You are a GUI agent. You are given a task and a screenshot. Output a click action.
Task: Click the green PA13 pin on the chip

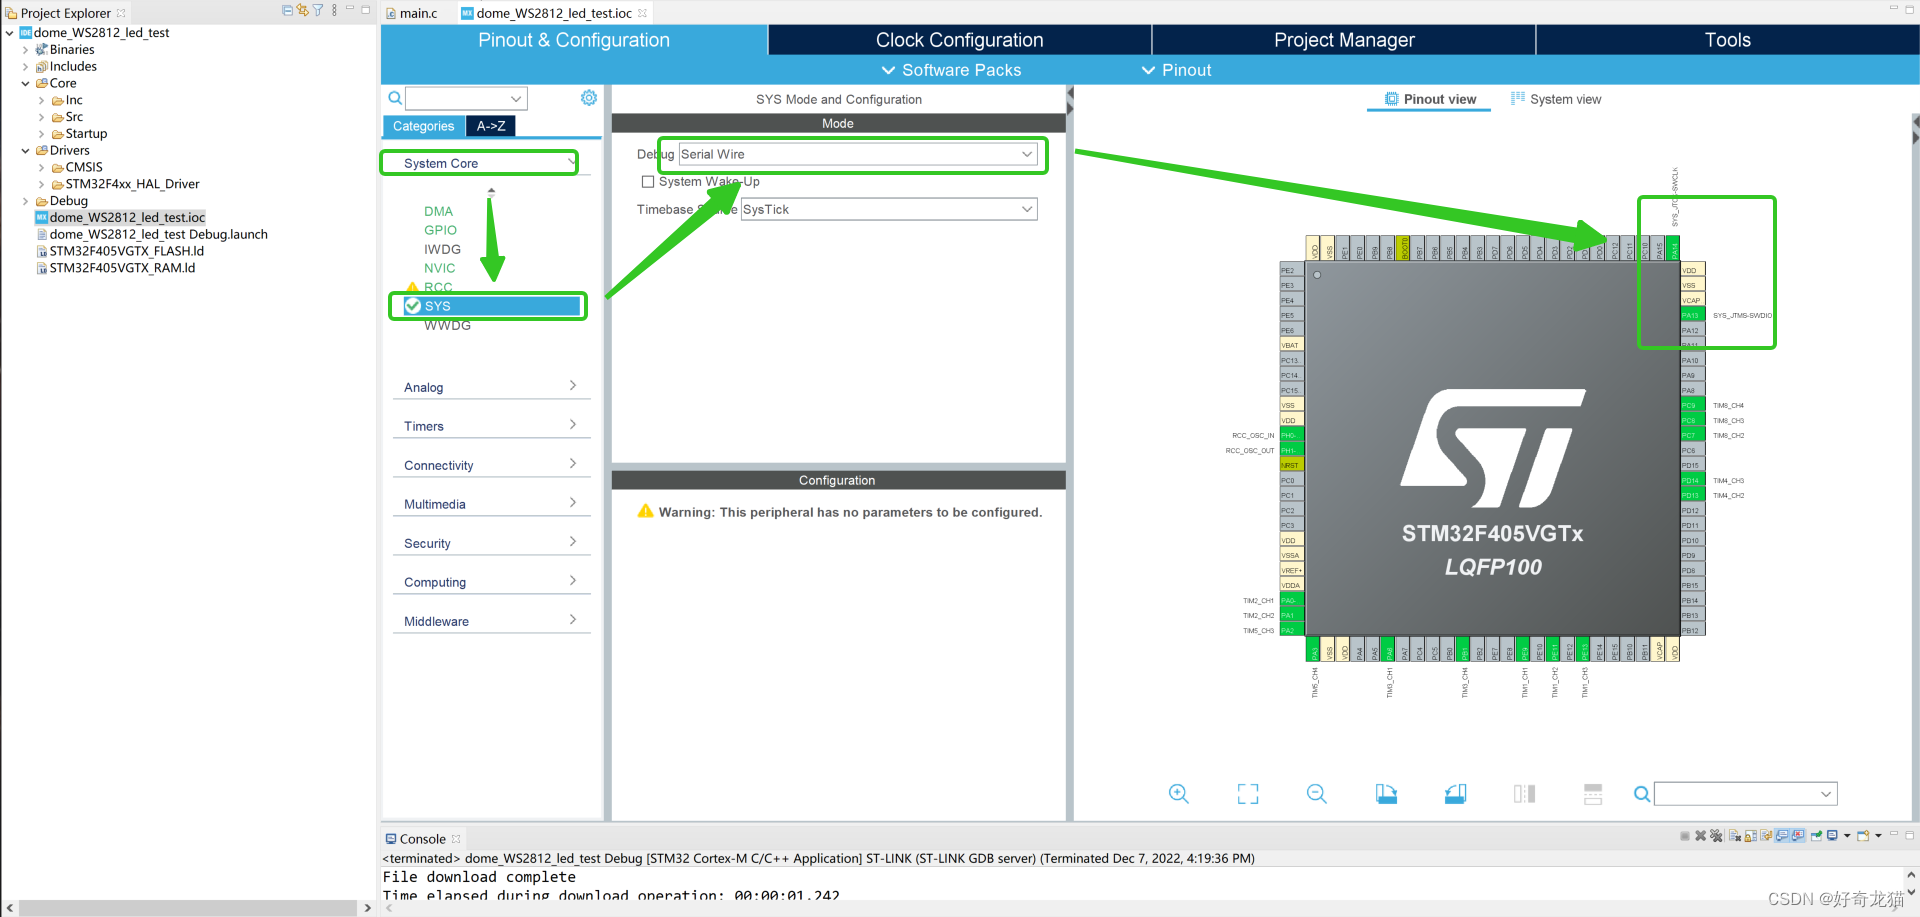[1691, 316]
